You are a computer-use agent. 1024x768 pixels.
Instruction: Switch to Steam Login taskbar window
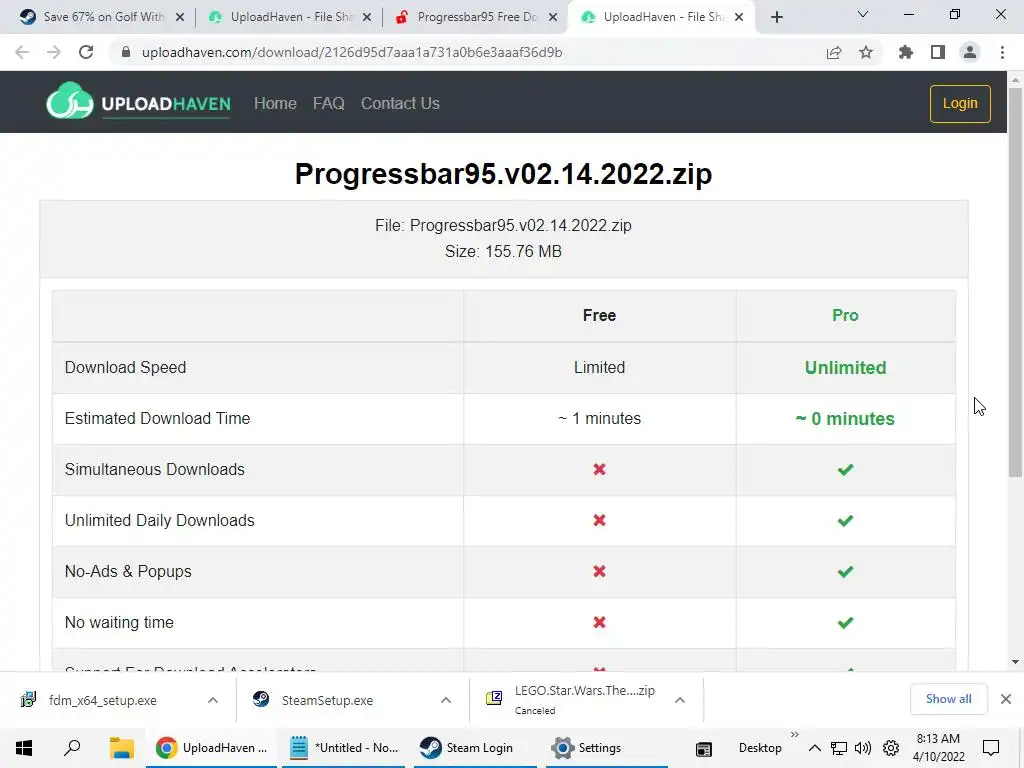point(475,748)
